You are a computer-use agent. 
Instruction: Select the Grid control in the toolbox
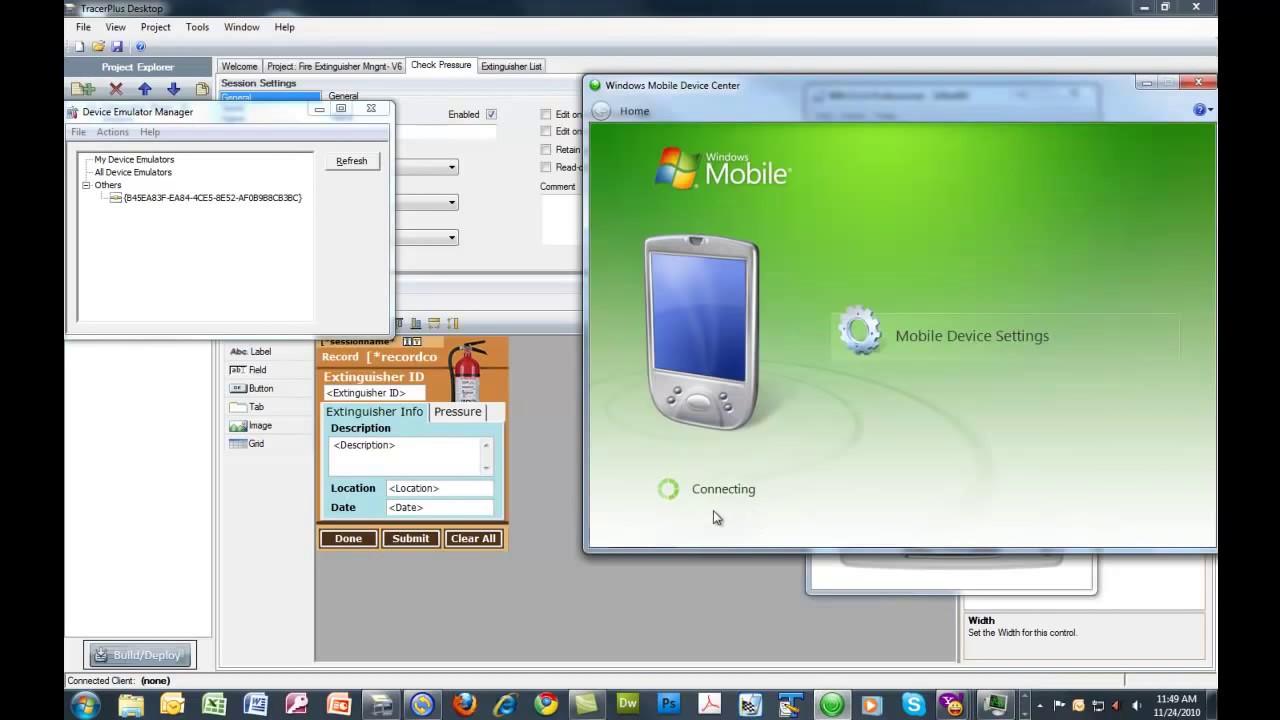[x=248, y=444]
